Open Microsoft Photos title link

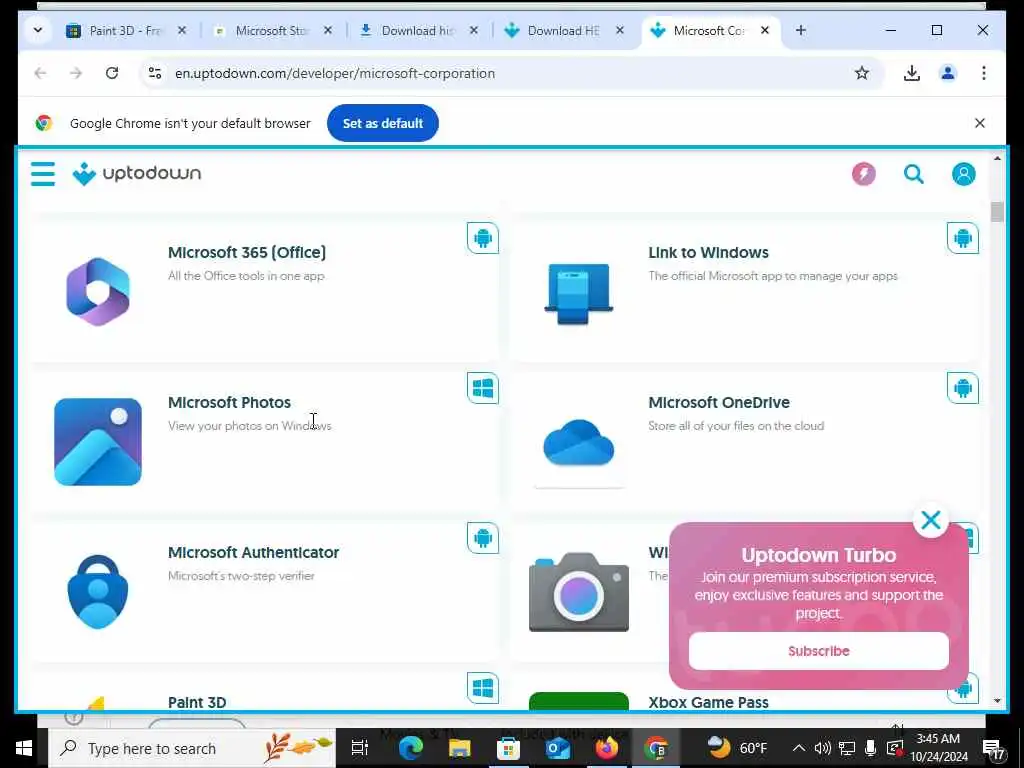[x=229, y=403]
